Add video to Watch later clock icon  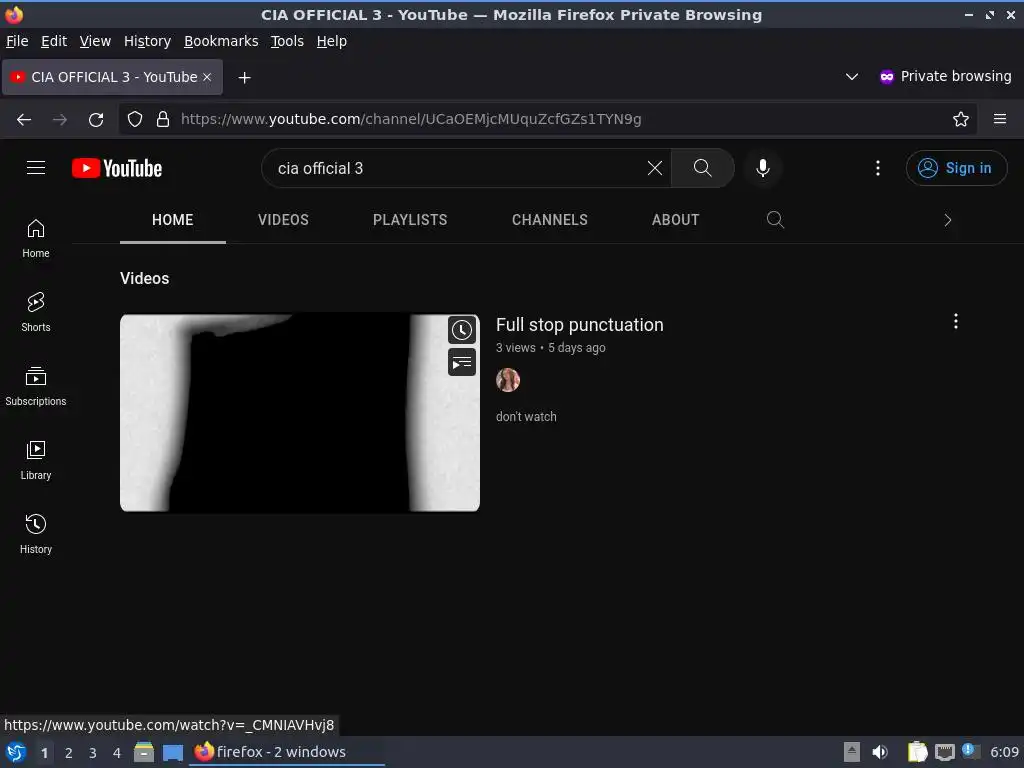click(462, 330)
